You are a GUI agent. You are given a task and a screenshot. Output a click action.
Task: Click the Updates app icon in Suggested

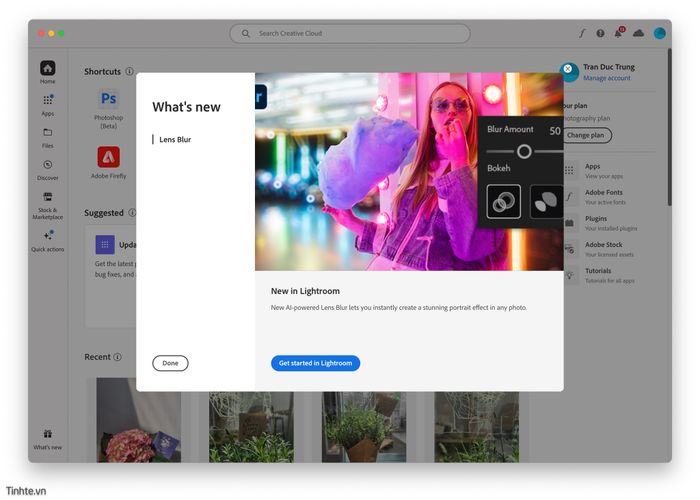(105, 245)
